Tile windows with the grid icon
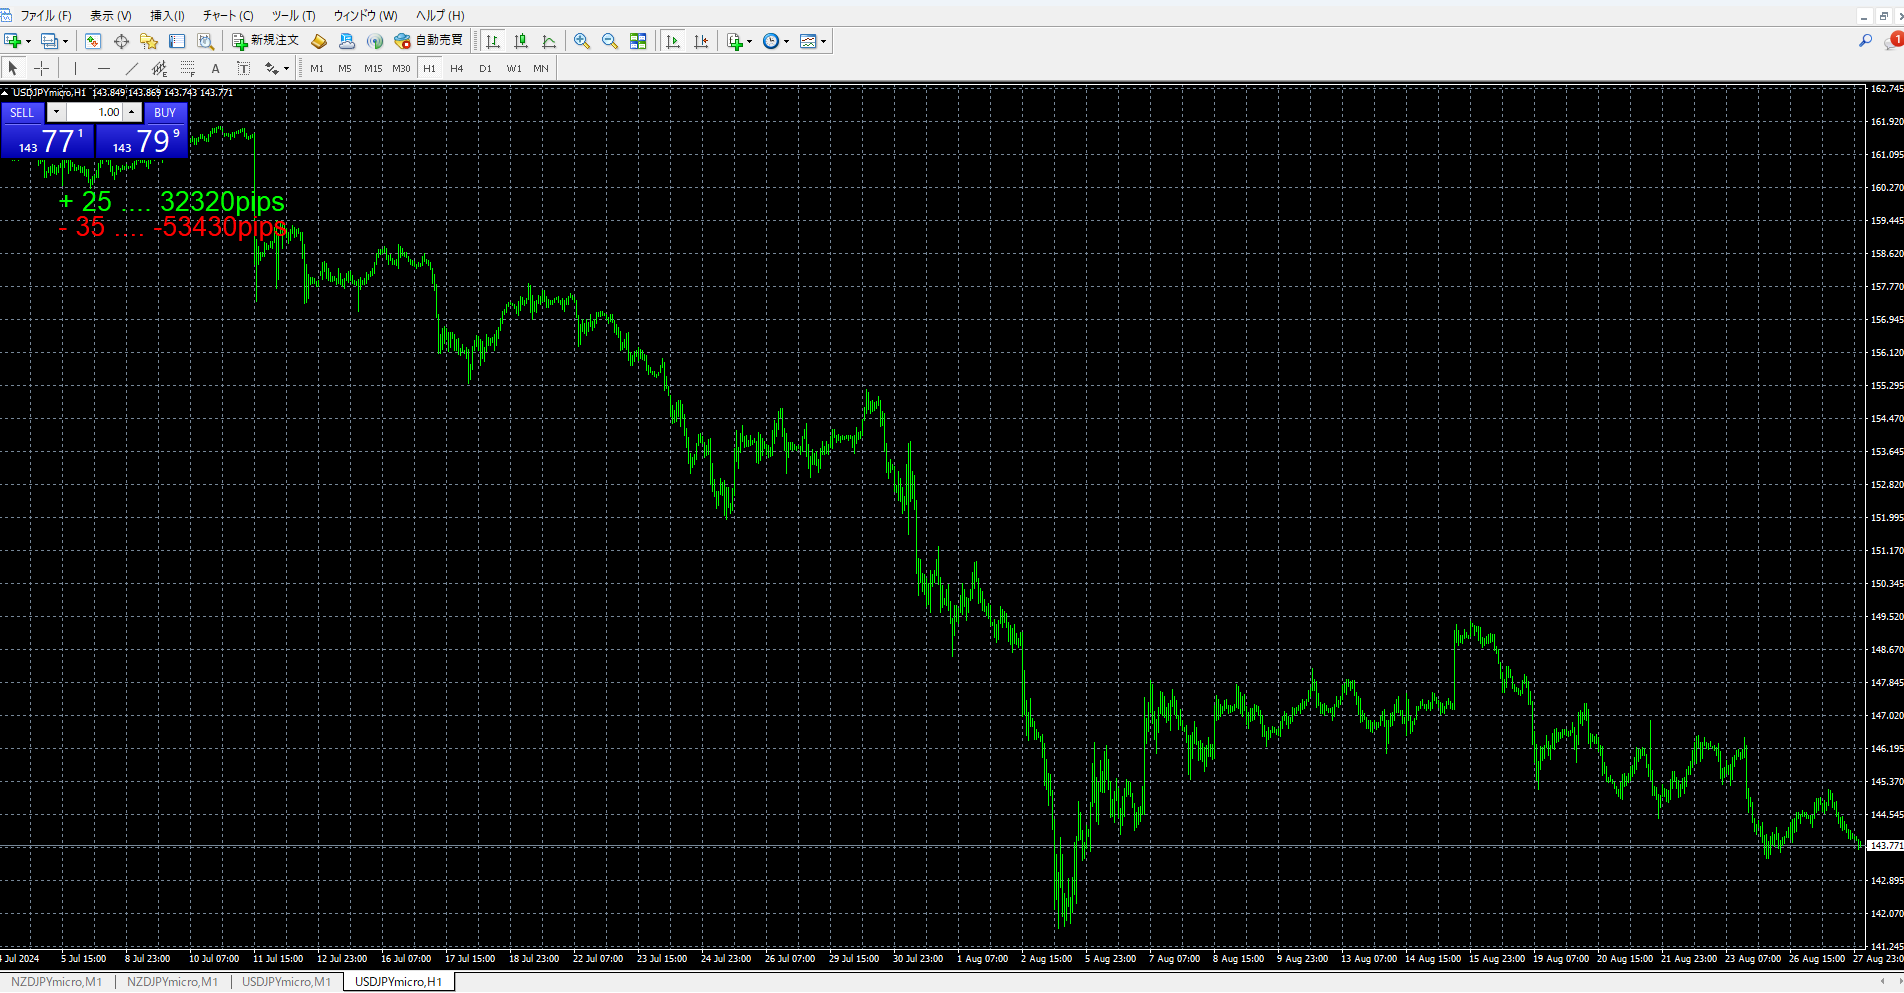This screenshot has width=1904, height=993. [638, 41]
